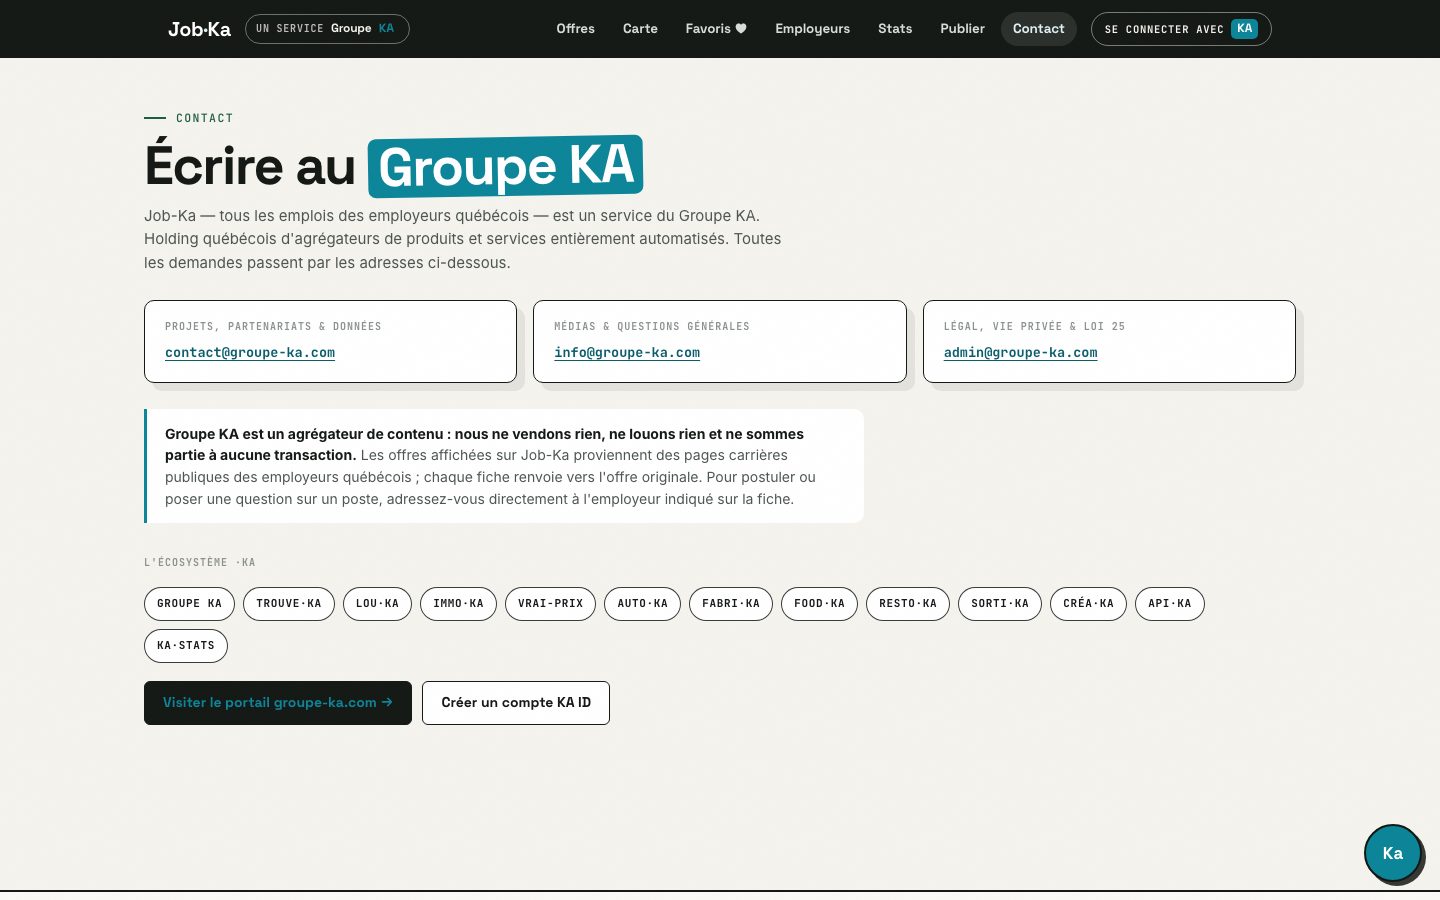Click the L'écosystème ·KA section label
This screenshot has width=1440, height=900.
coord(200,563)
